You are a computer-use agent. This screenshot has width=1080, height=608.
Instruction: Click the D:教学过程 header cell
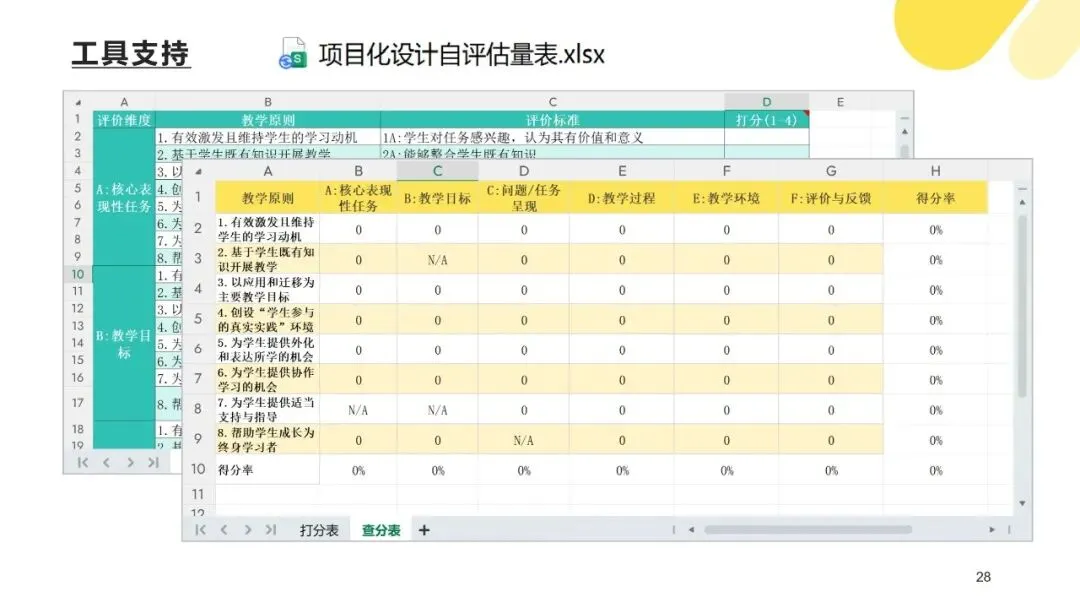point(621,198)
